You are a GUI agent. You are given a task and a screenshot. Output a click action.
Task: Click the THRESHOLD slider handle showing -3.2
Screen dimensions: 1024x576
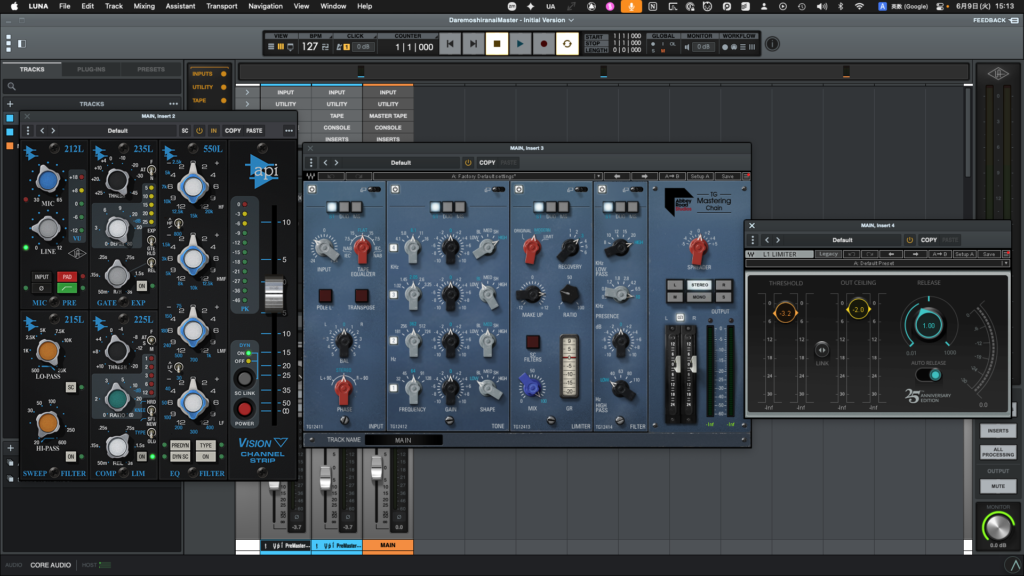tap(785, 313)
